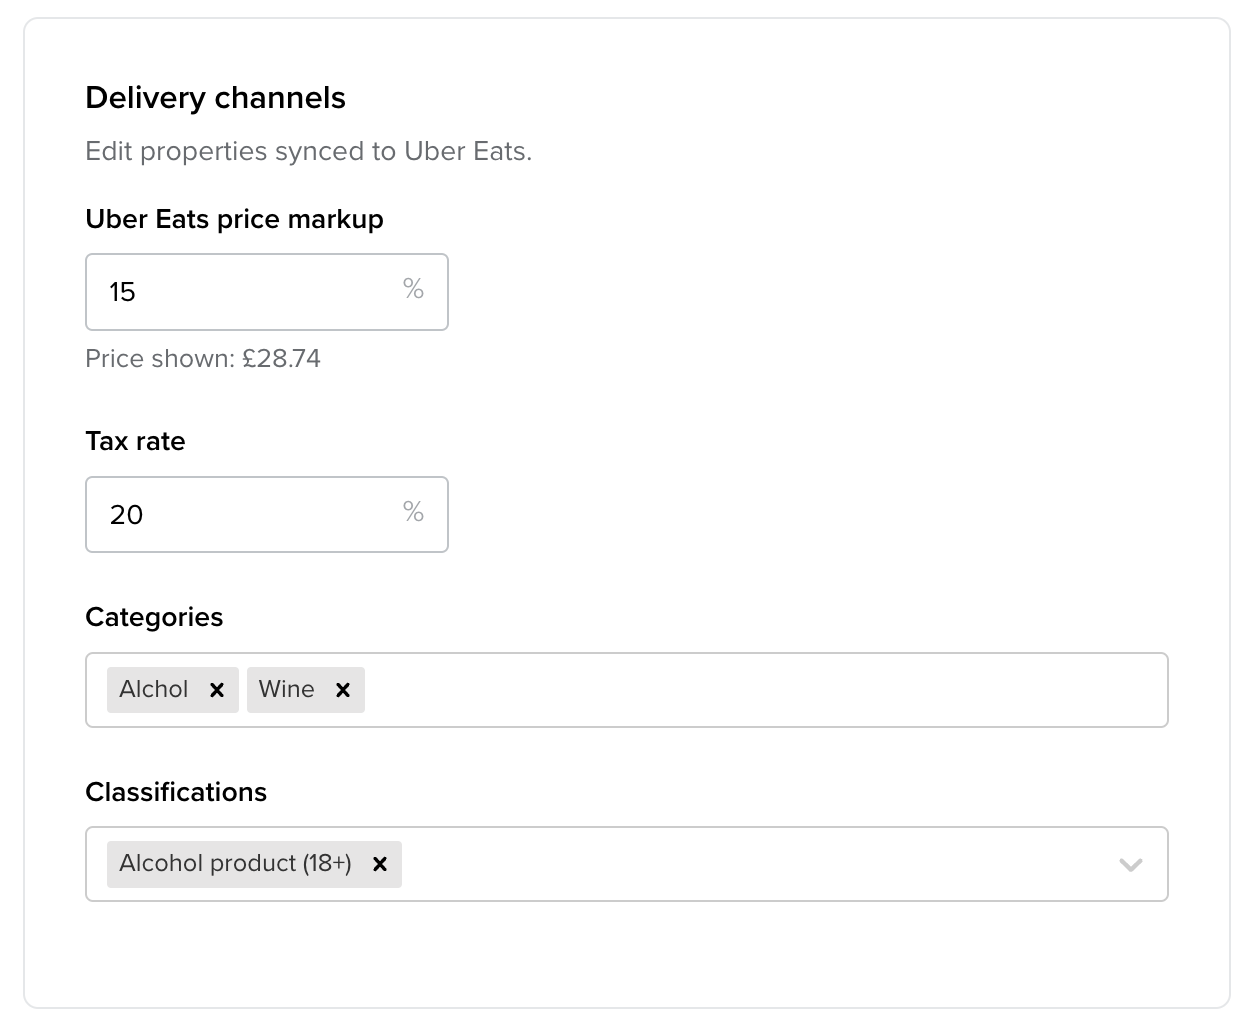
Task: Click the Classifications label
Action: click(176, 792)
